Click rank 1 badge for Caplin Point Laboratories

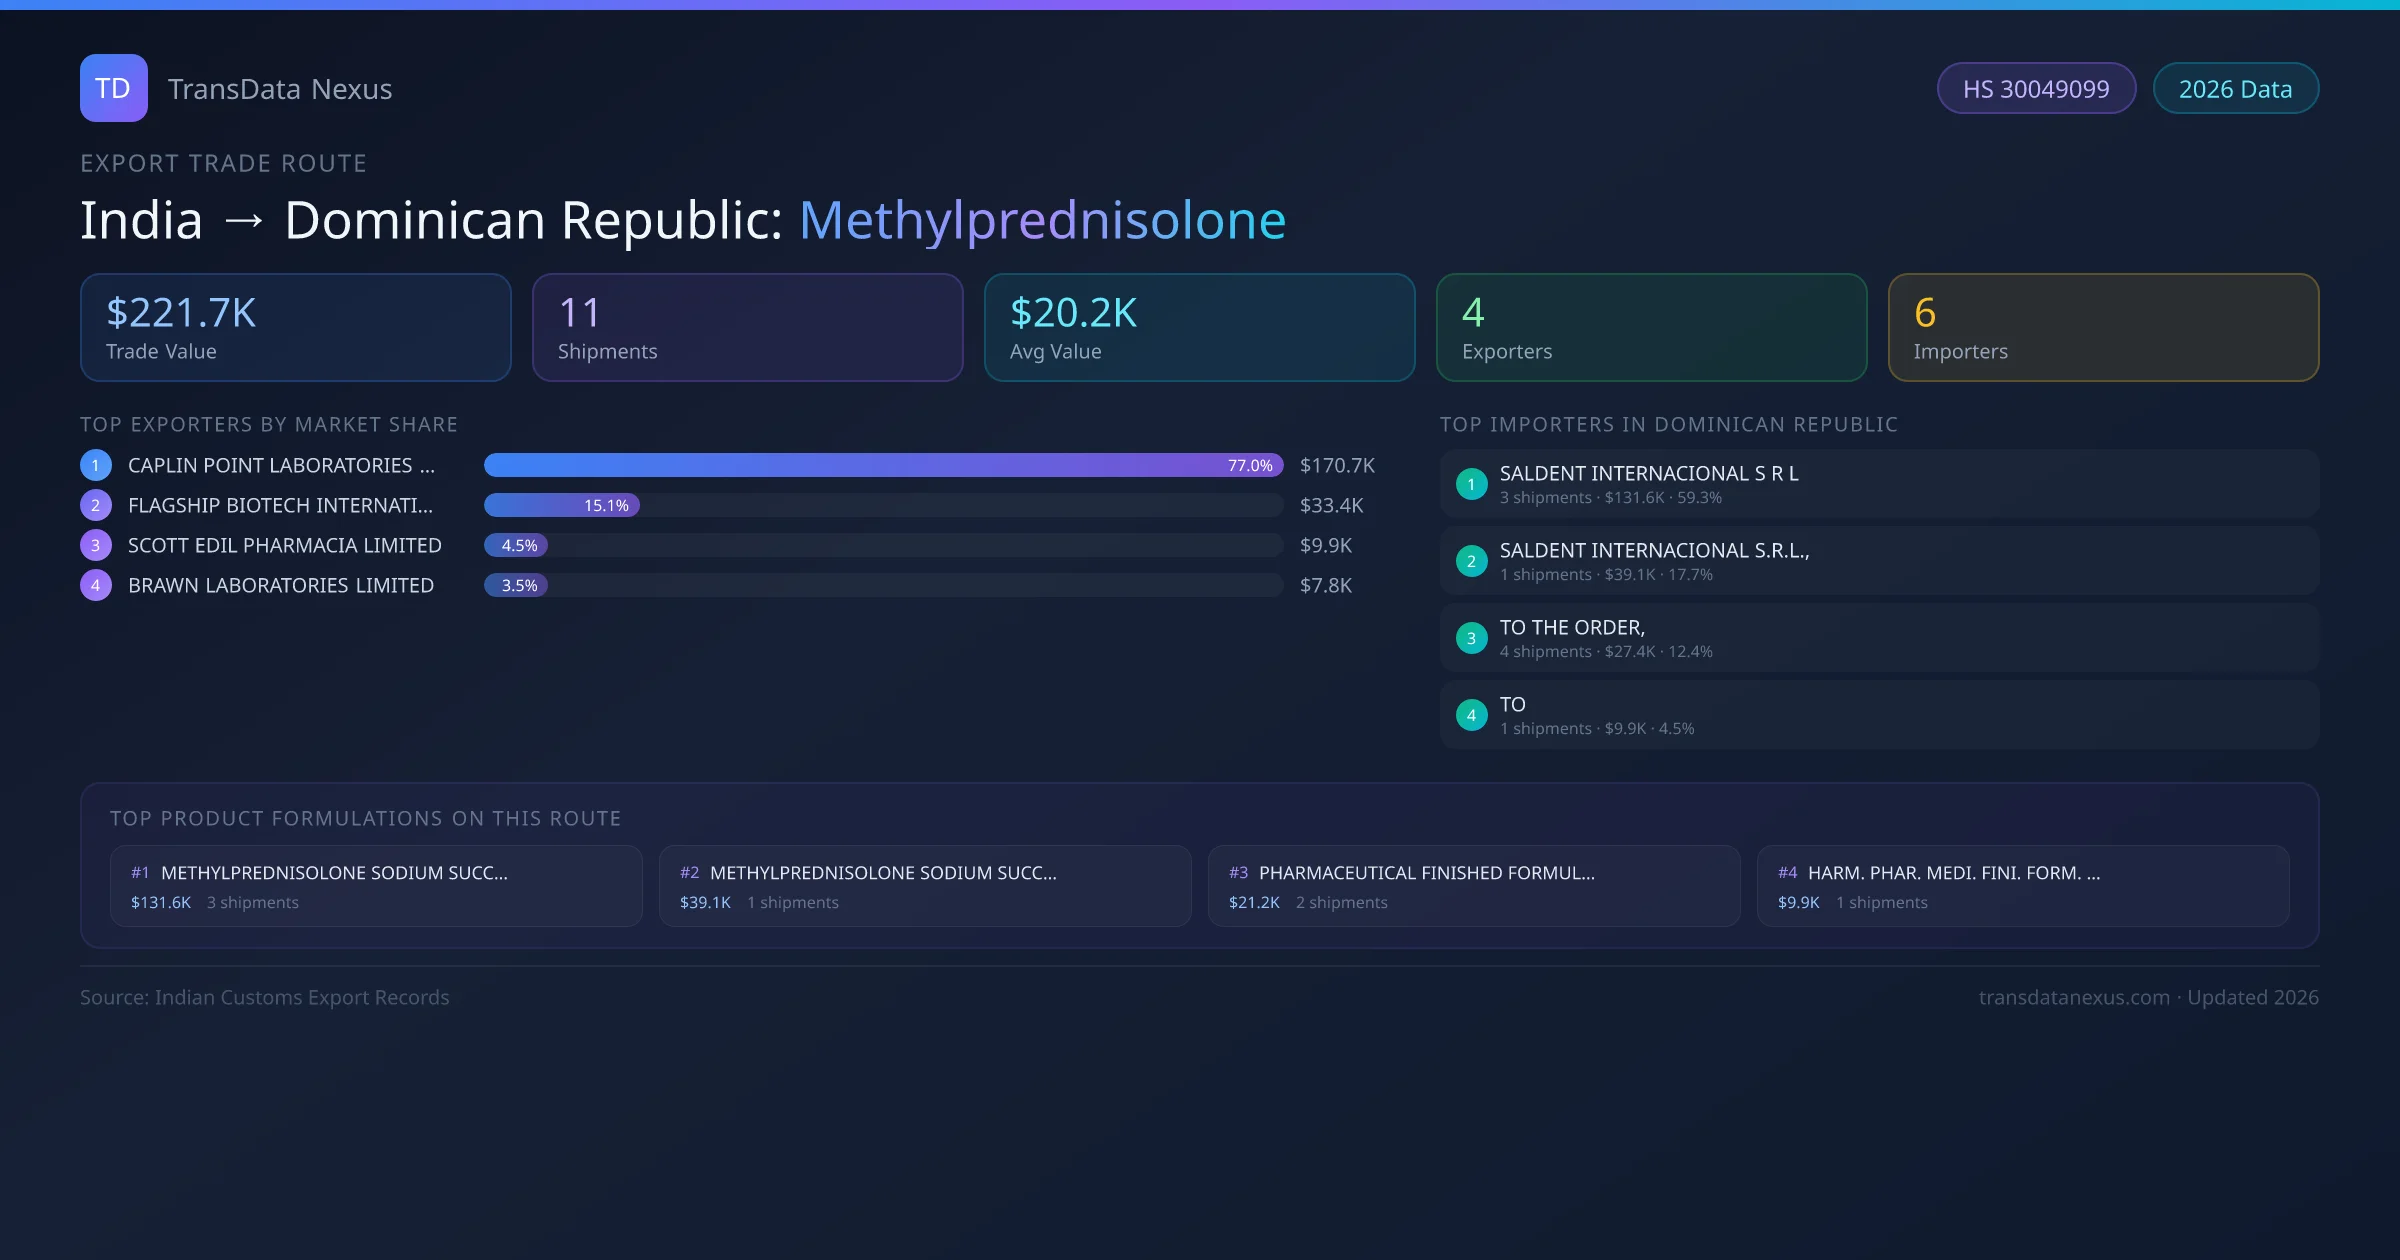click(x=96, y=465)
